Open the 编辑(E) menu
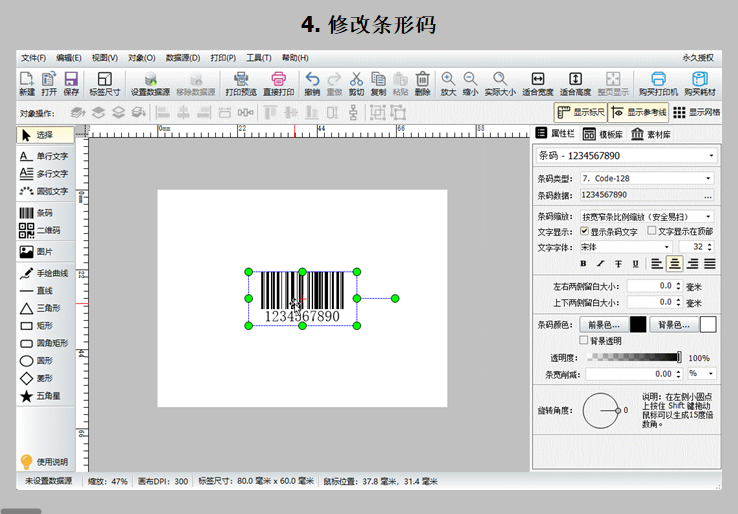 [x=69, y=58]
